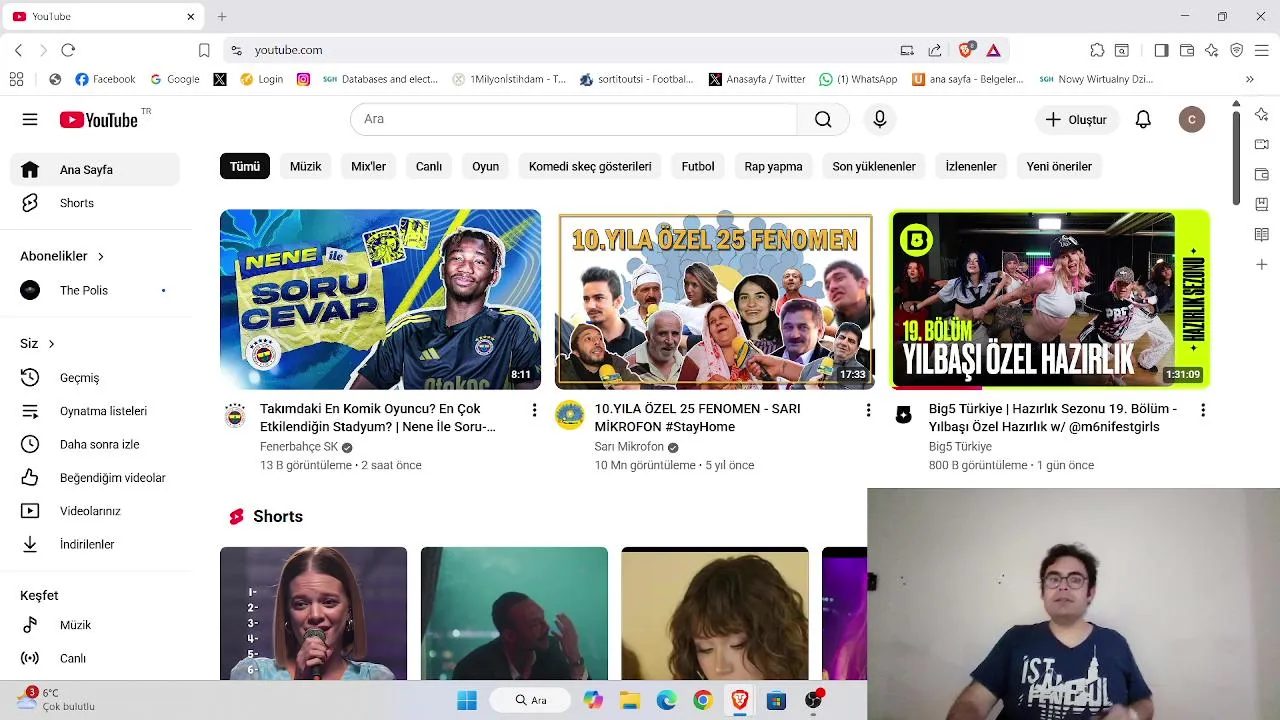Image resolution: width=1280 pixels, height=720 pixels.
Task: Open Videolarınız in the sidebar
Action: coord(95,511)
